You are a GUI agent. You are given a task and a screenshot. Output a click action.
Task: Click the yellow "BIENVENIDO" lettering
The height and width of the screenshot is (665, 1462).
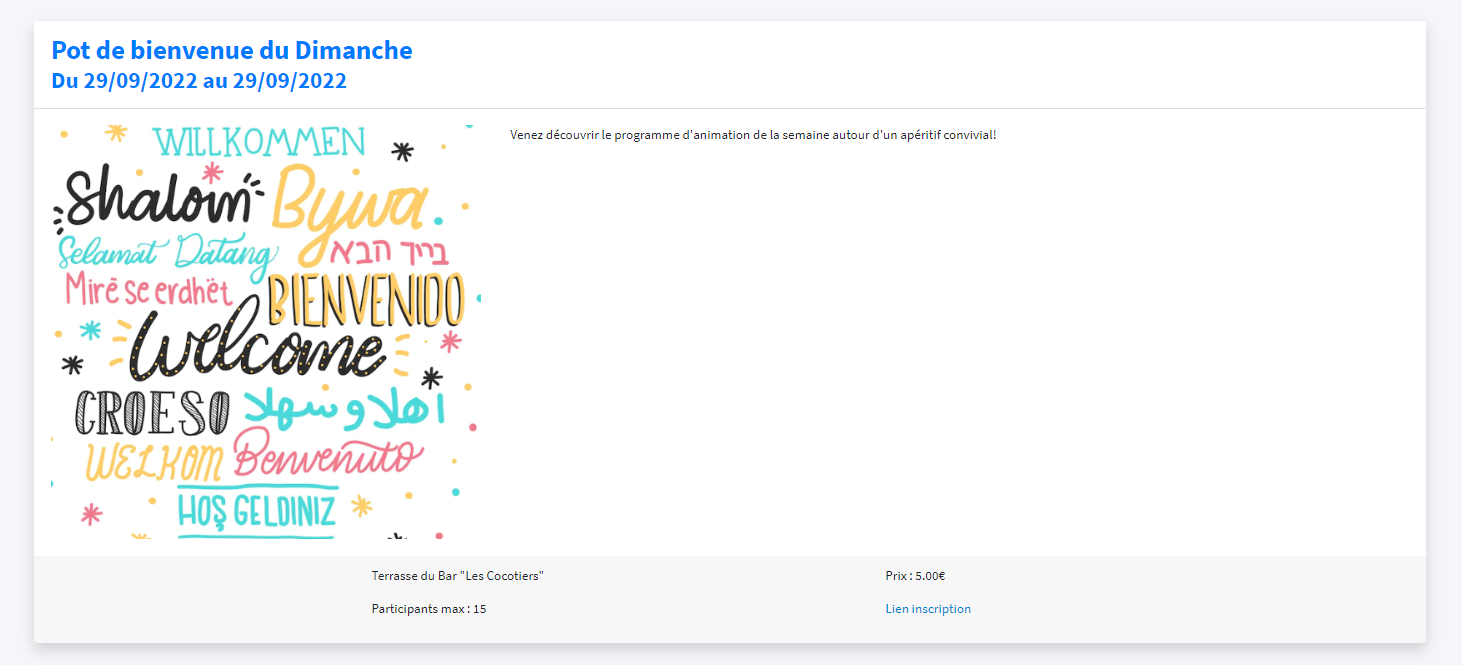366,301
